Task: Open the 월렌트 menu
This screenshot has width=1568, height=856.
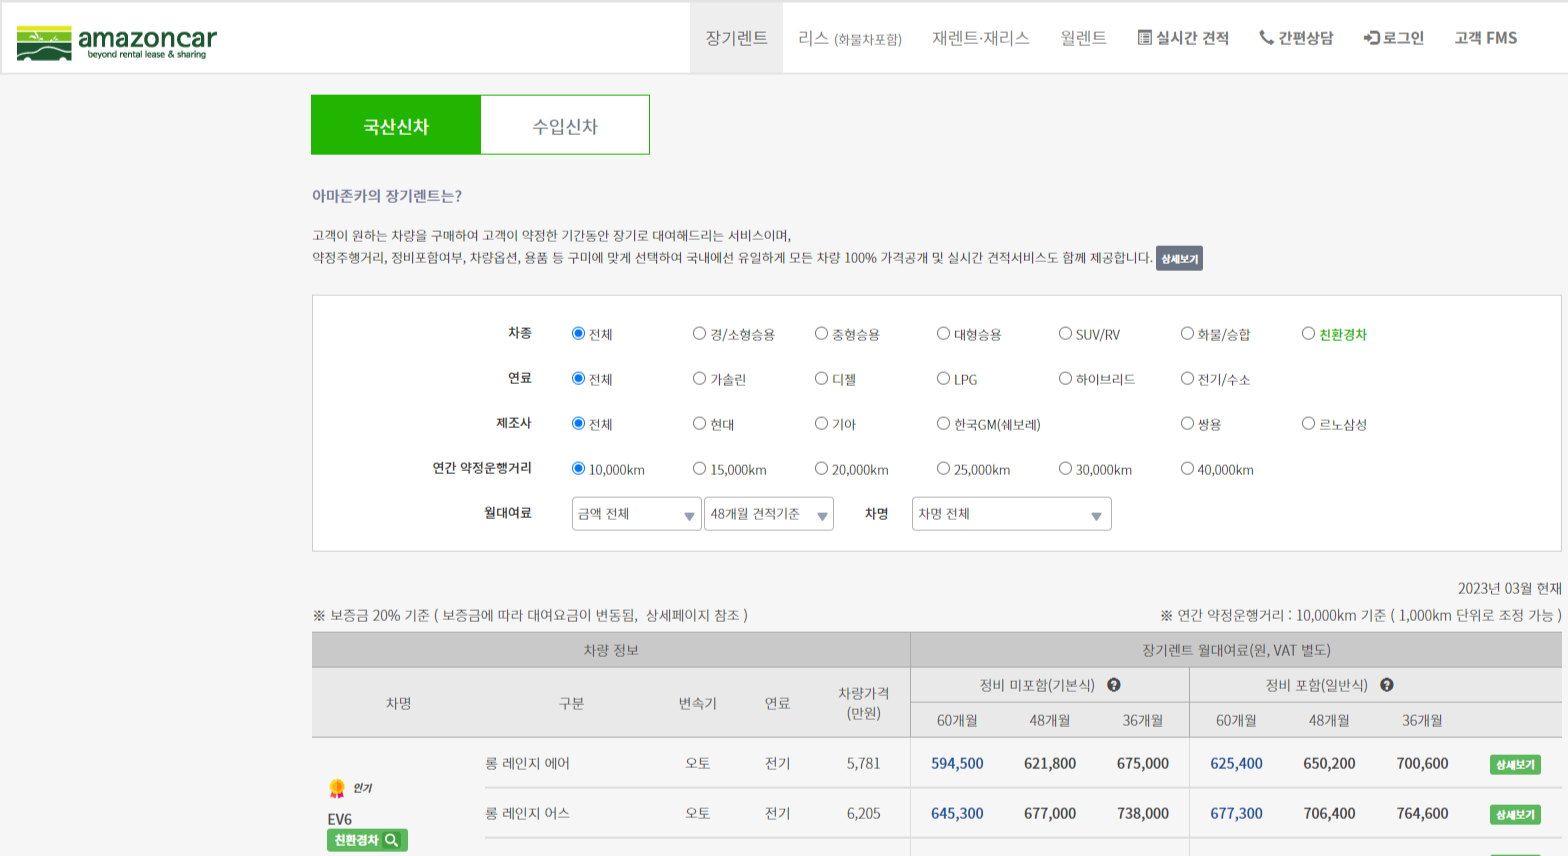Action: coord(1083,38)
